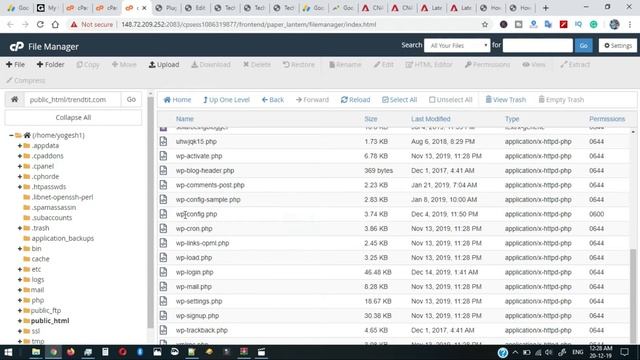Click the cPanel logo in File Manager header
The height and width of the screenshot is (360, 640).
click(17, 47)
